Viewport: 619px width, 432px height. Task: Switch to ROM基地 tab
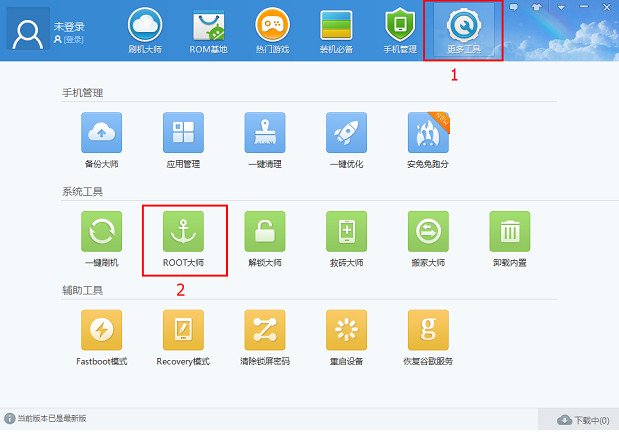pyautogui.click(x=209, y=30)
